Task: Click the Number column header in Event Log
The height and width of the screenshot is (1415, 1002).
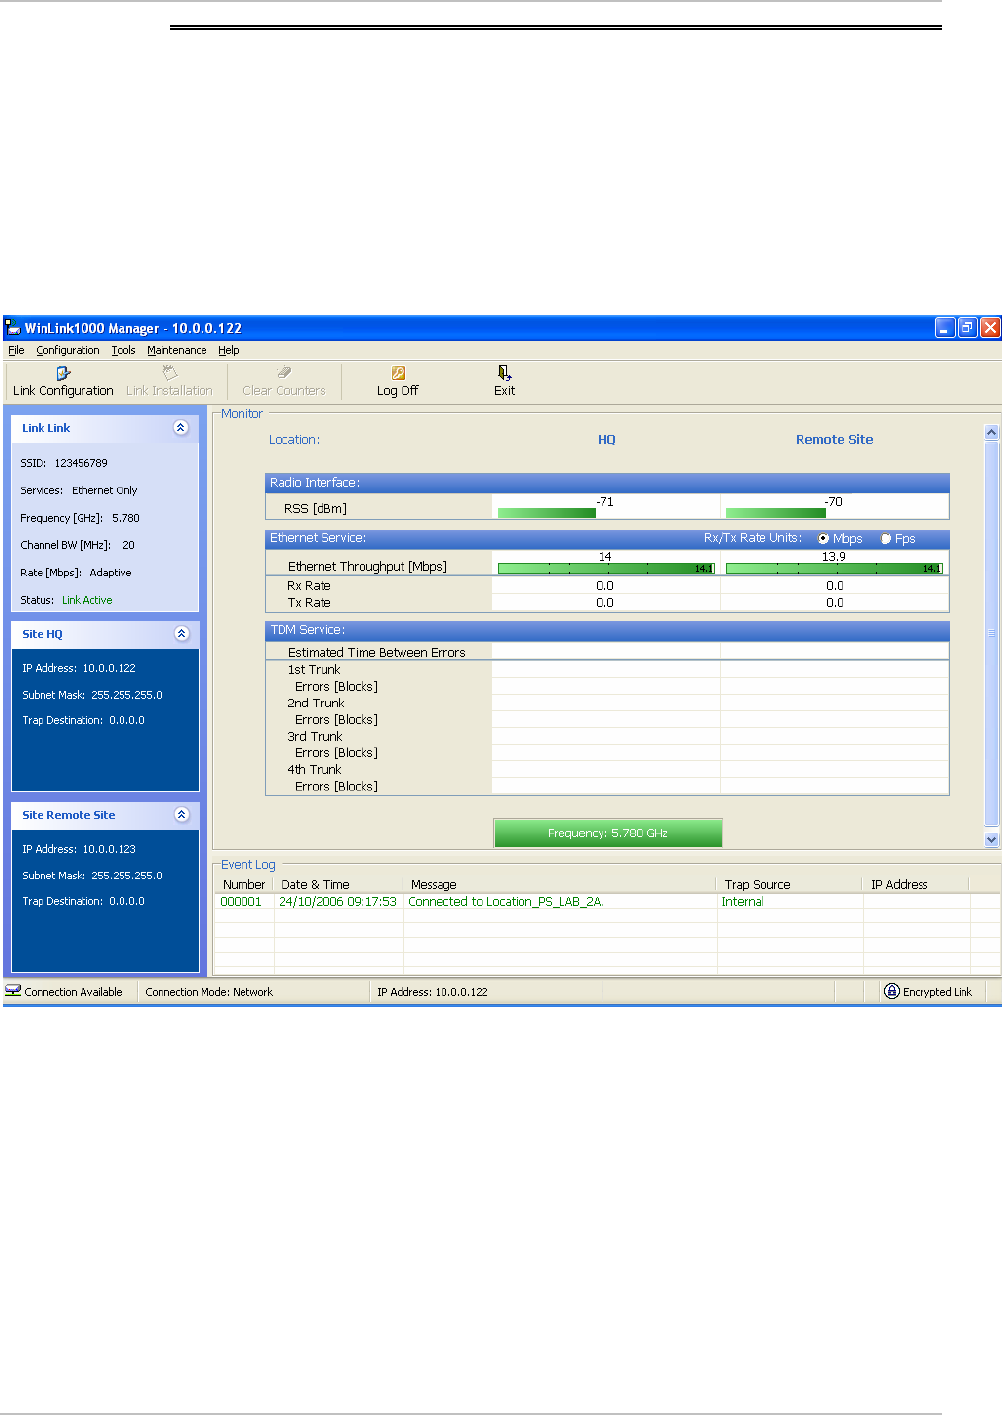Action: tap(244, 884)
